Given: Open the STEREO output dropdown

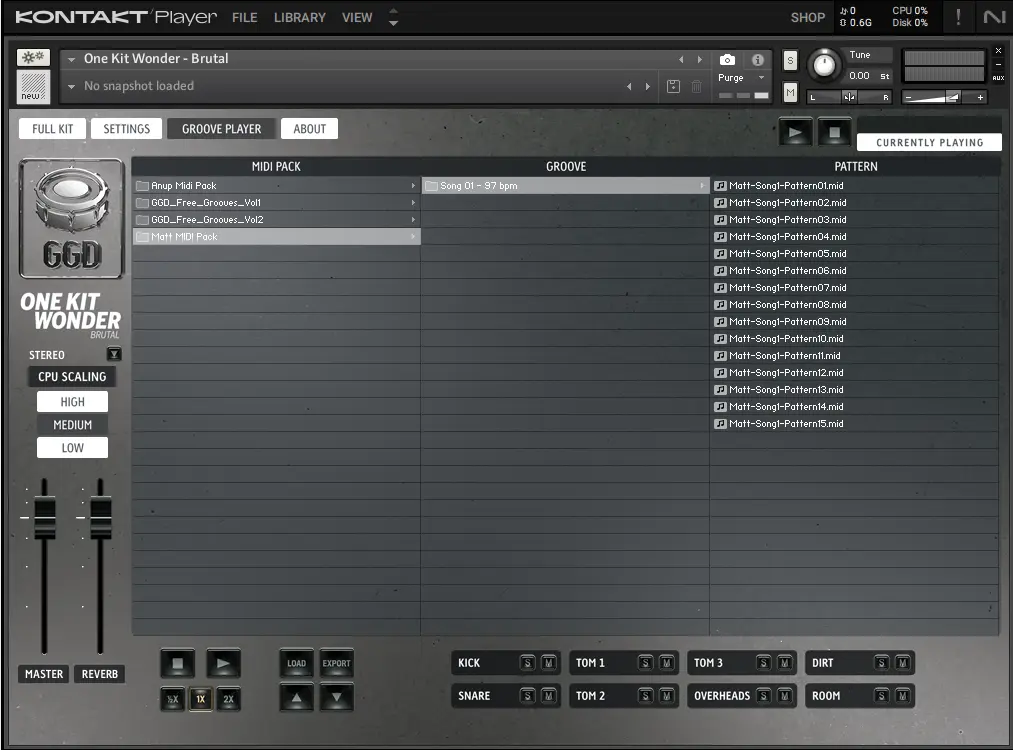Looking at the screenshot, I should (x=114, y=354).
